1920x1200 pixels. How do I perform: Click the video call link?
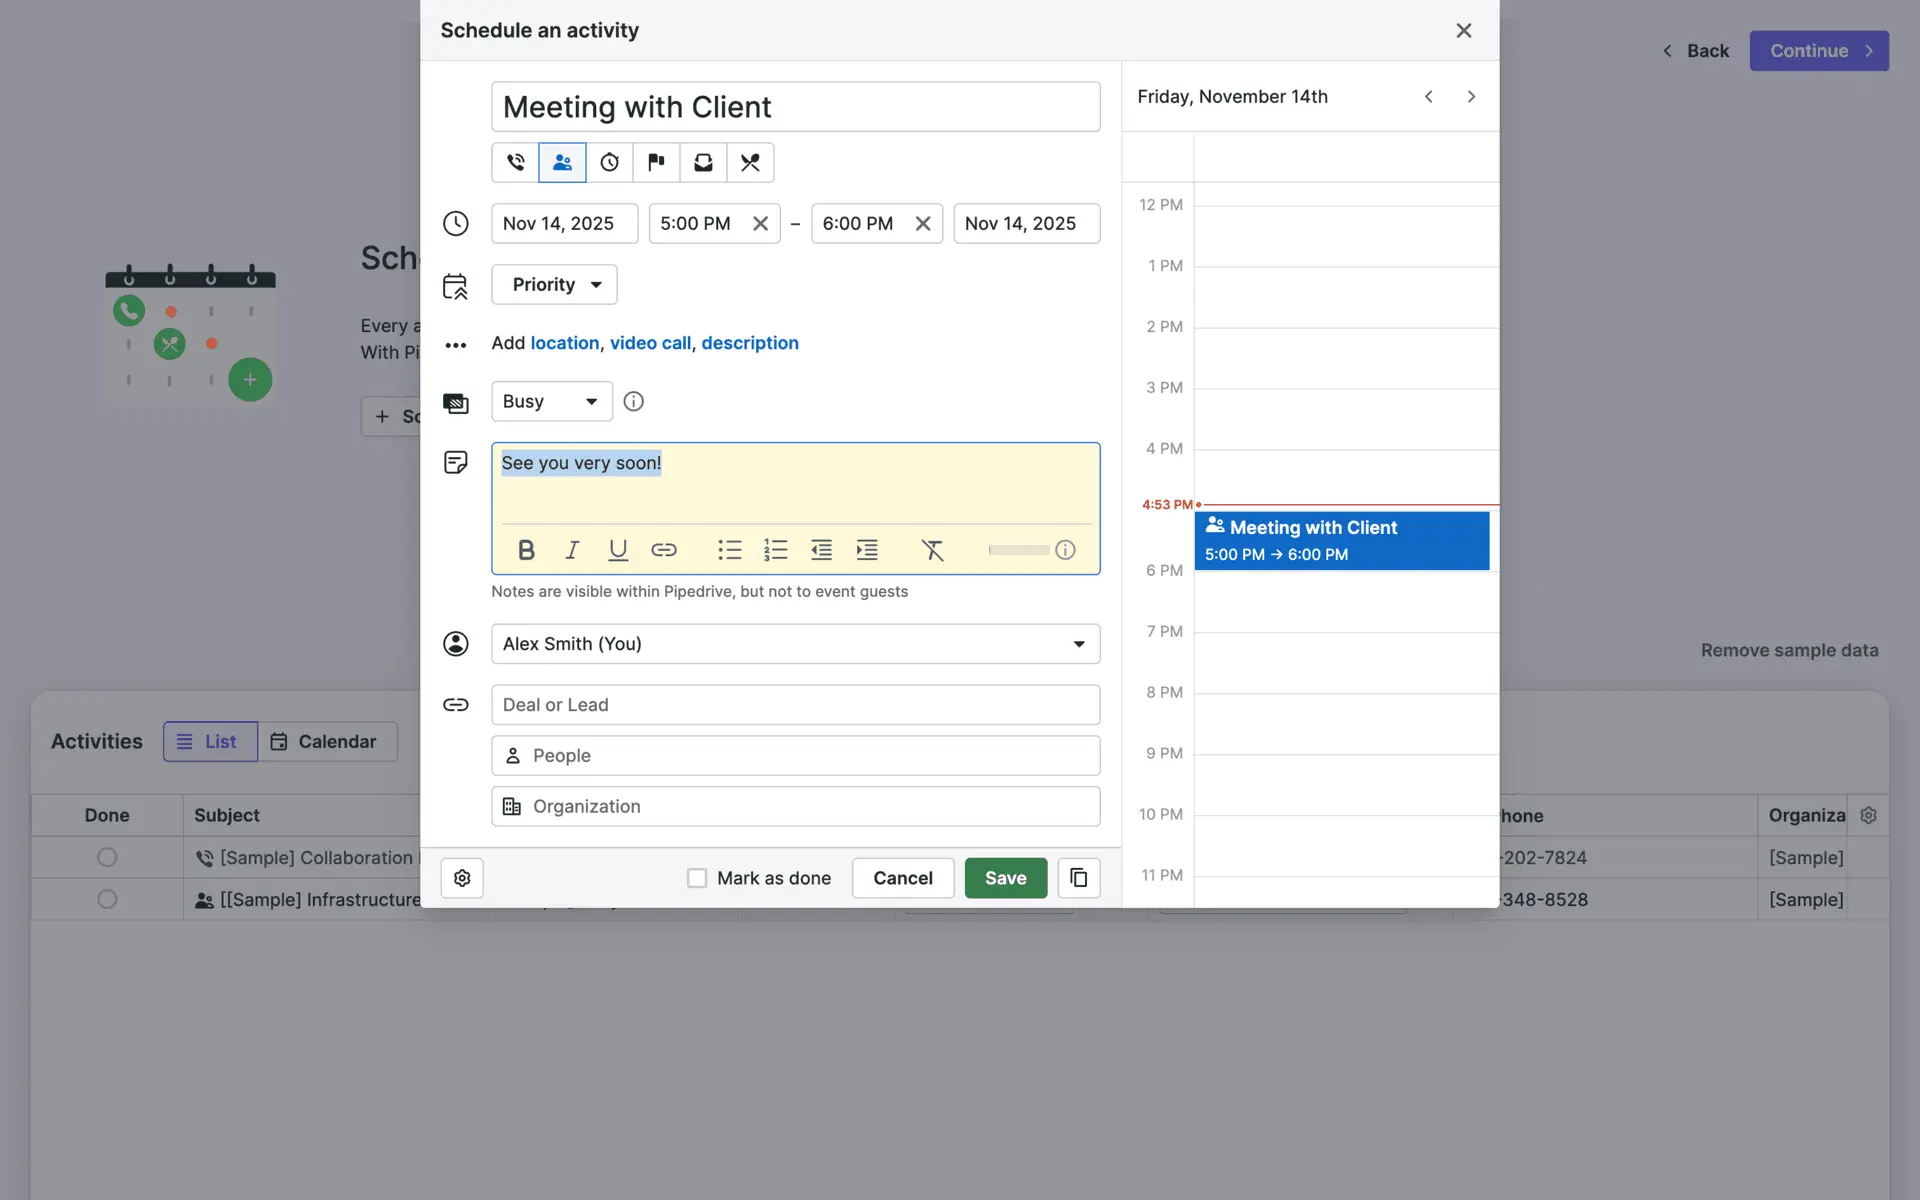point(650,343)
